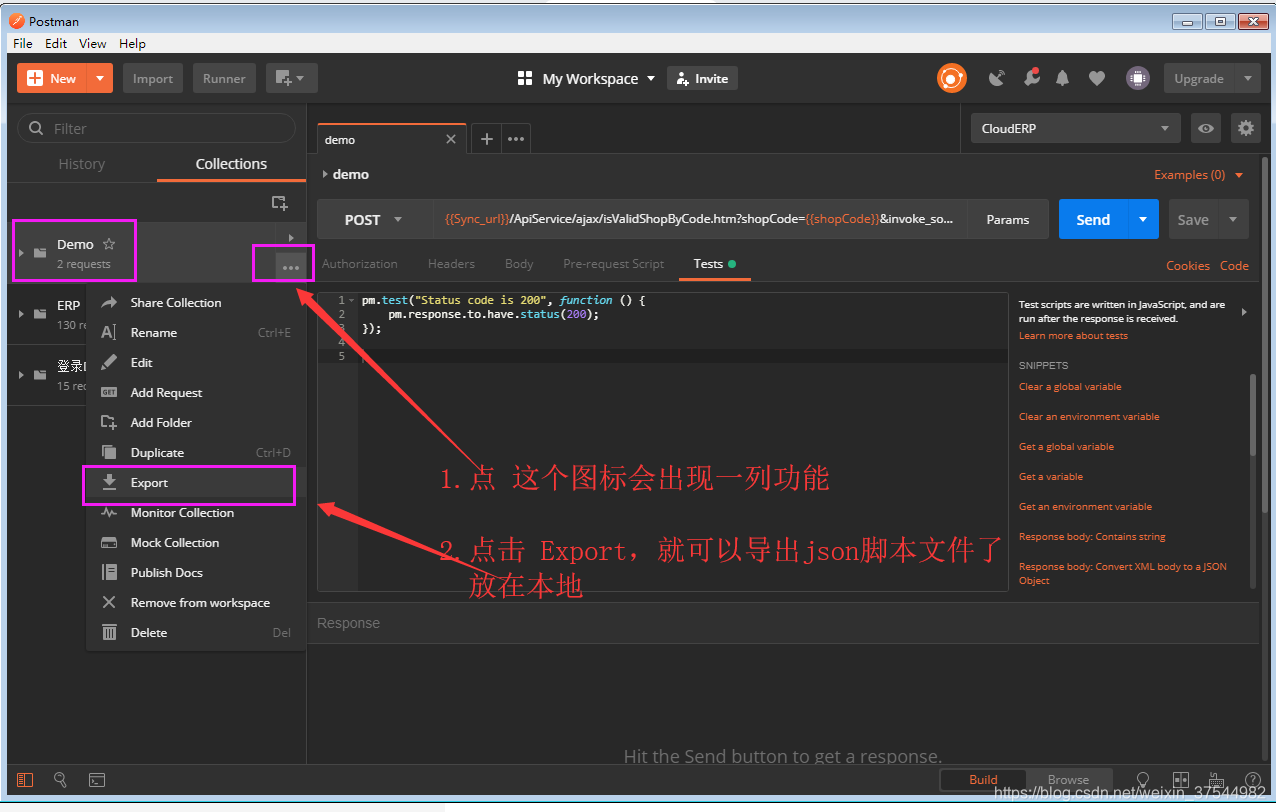
Task: Click the Import button
Action: pos(153,78)
